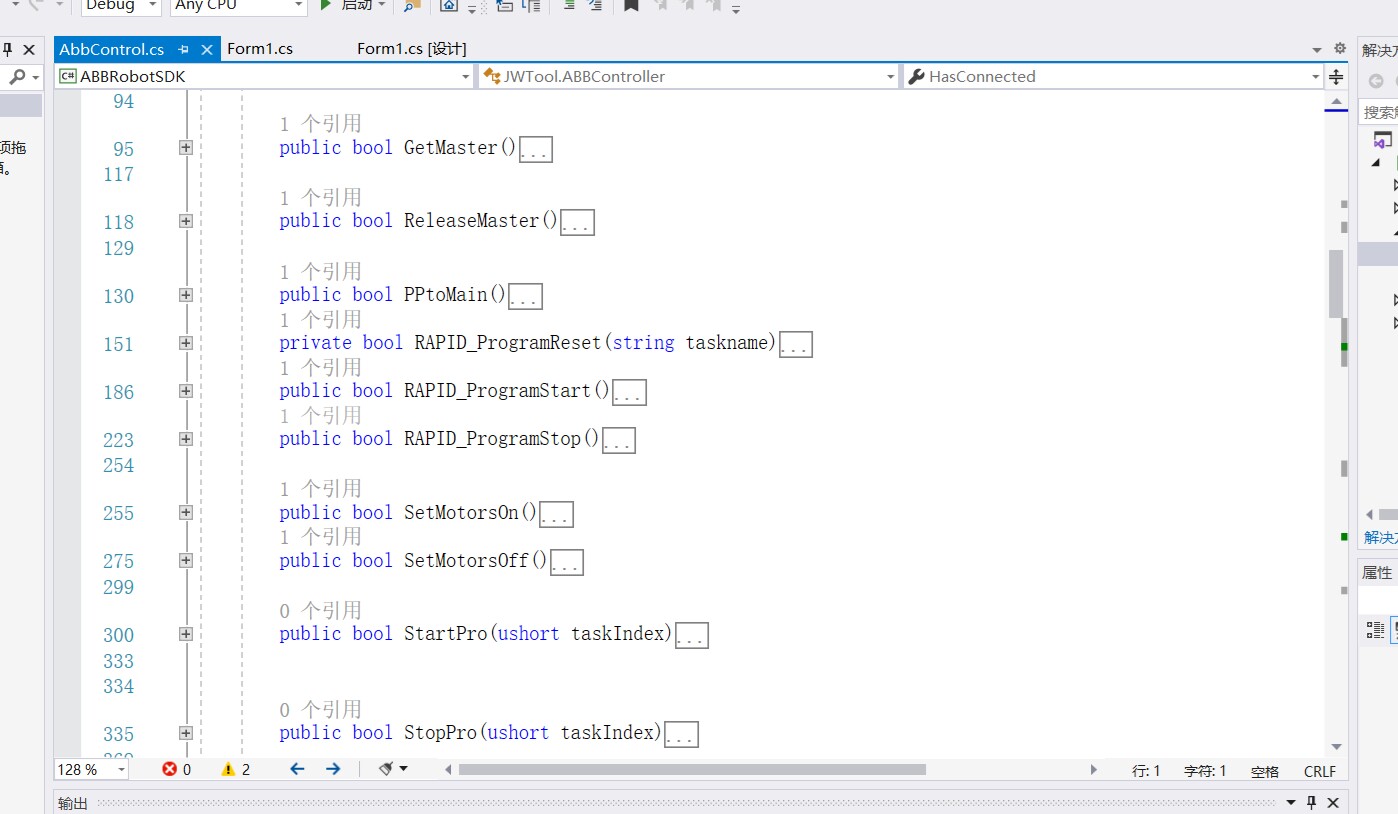Open the editor tab settings gear
Screen dimensions: 1398x814
pyautogui.click(x=1340, y=49)
